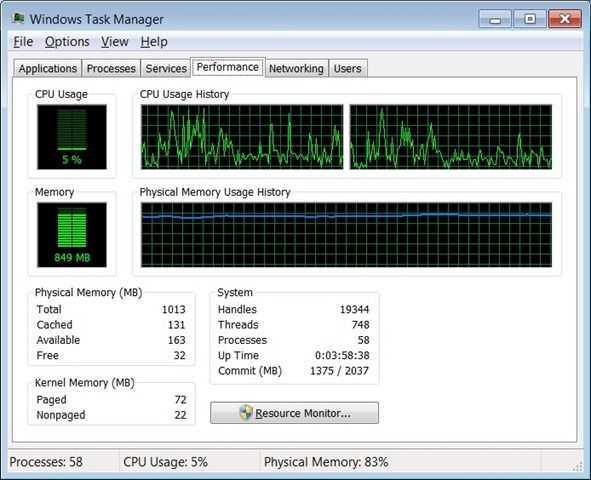Click the Available memory value 163
Screen dimensions: 591x480
click(x=176, y=340)
